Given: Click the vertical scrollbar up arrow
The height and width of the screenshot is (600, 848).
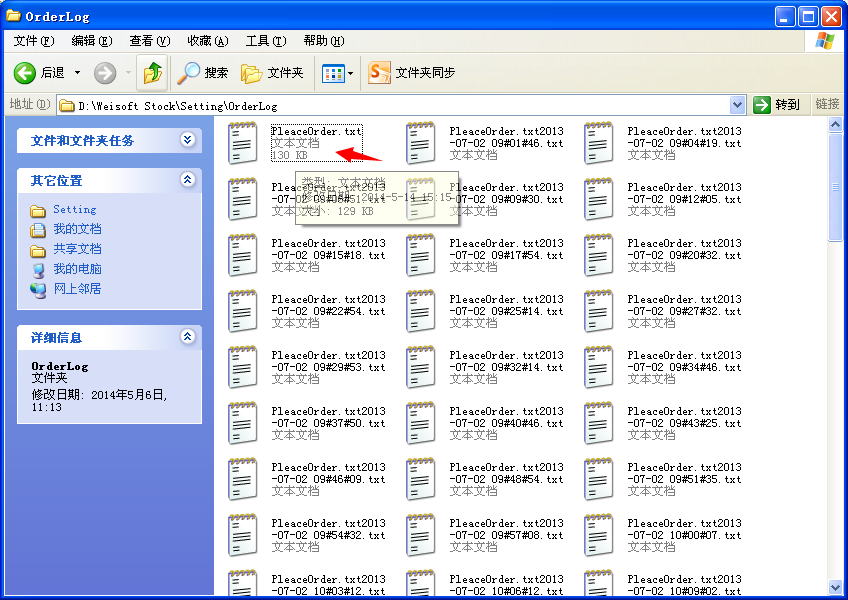Looking at the screenshot, I should click(835, 125).
